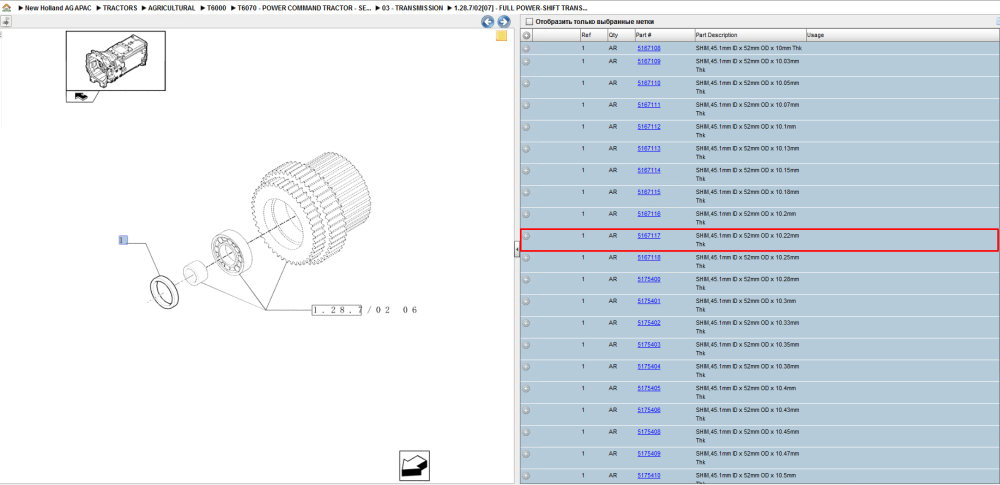
Task: Add part 5175403 using its row plus icon
Action: click(526, 345)
